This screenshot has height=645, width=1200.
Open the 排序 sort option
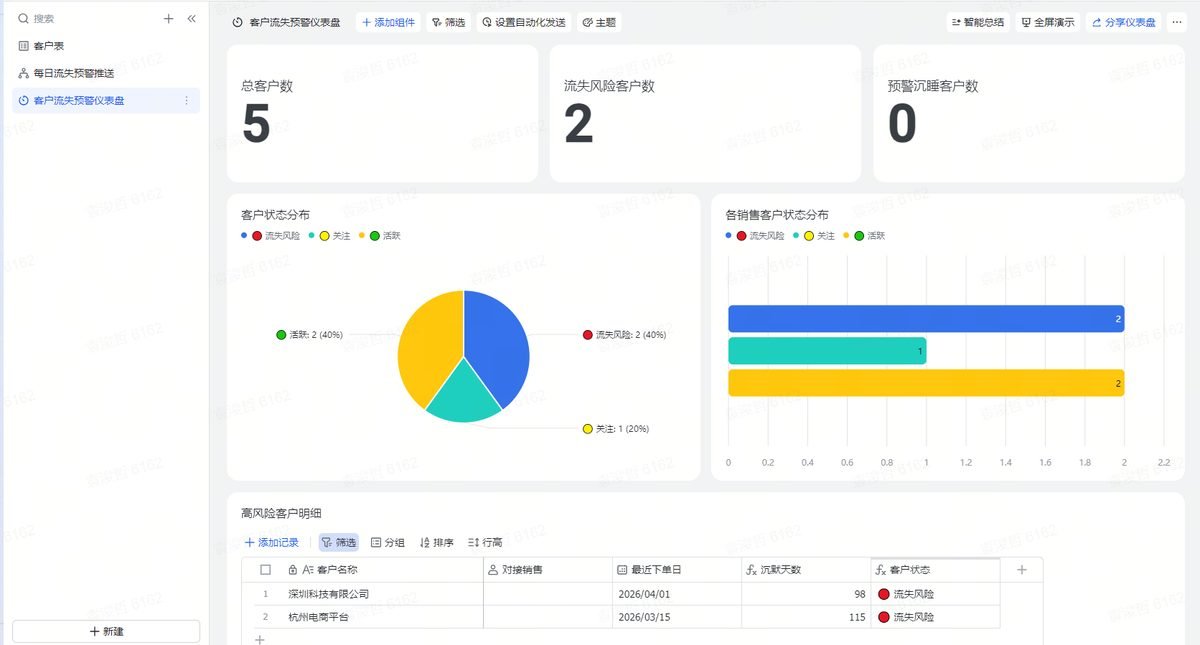[436, 542]
